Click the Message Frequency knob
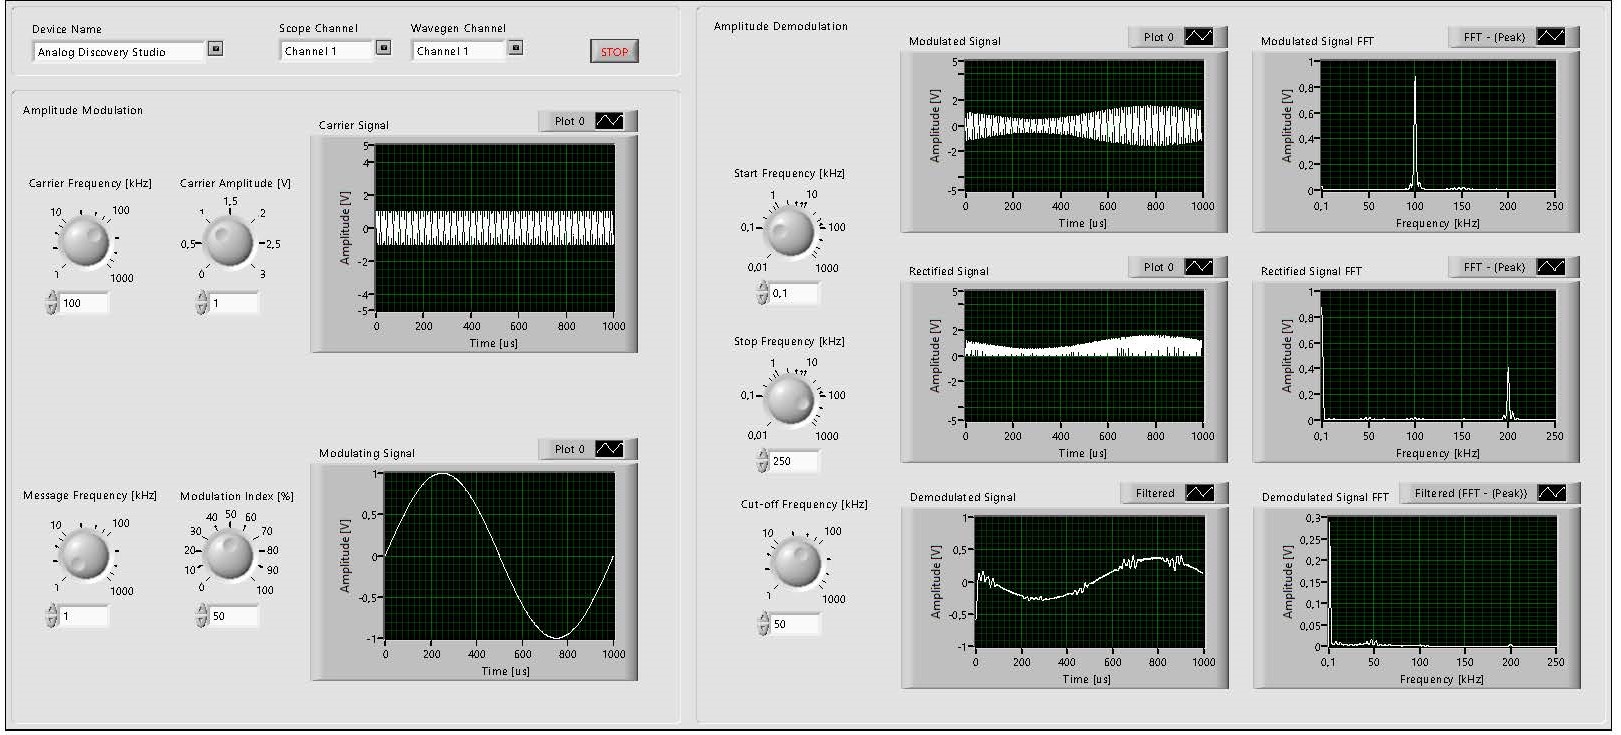The image size is (1621, 735). [84, 556]
